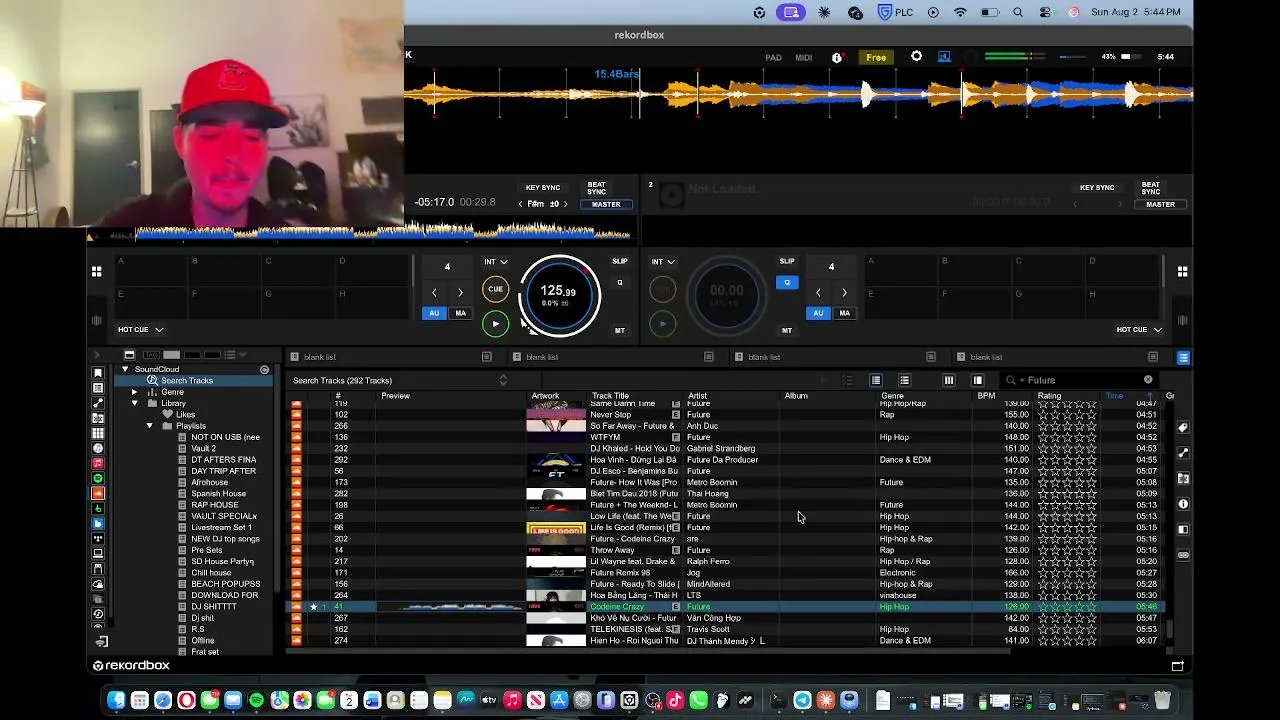Refresh the SoundCloud tree

[x=264, y=369]
